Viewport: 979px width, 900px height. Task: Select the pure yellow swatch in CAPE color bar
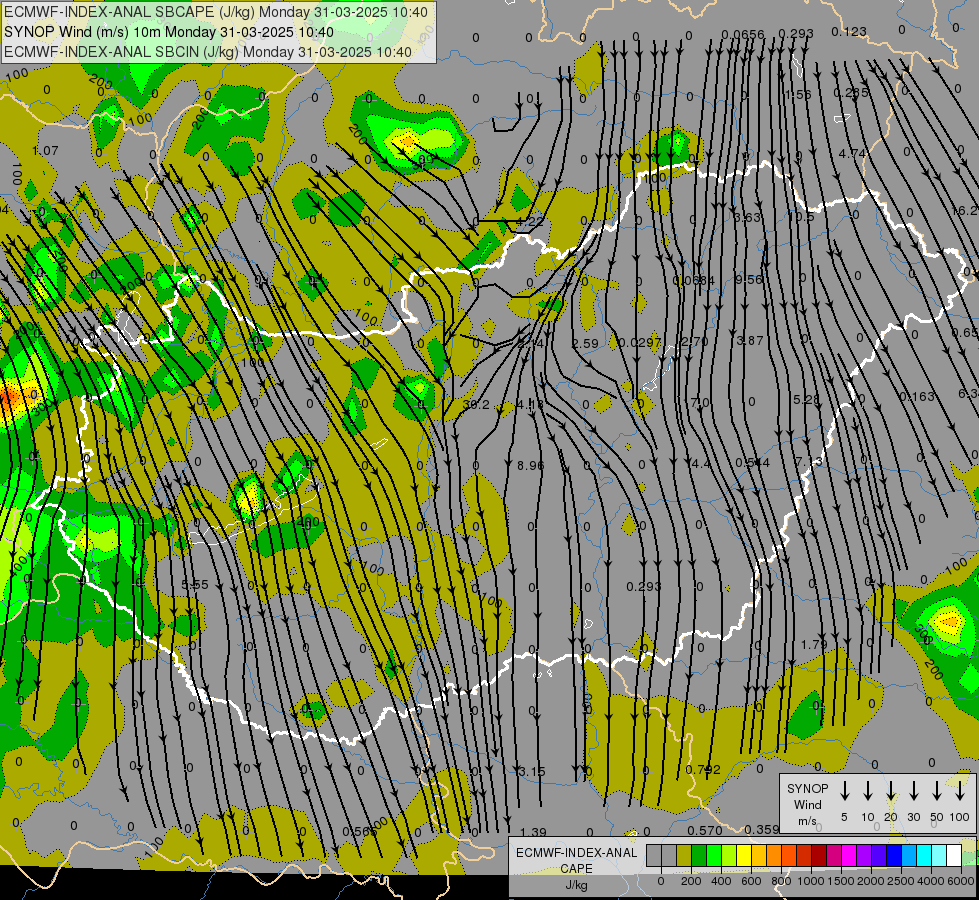click(x=744, y=855)
